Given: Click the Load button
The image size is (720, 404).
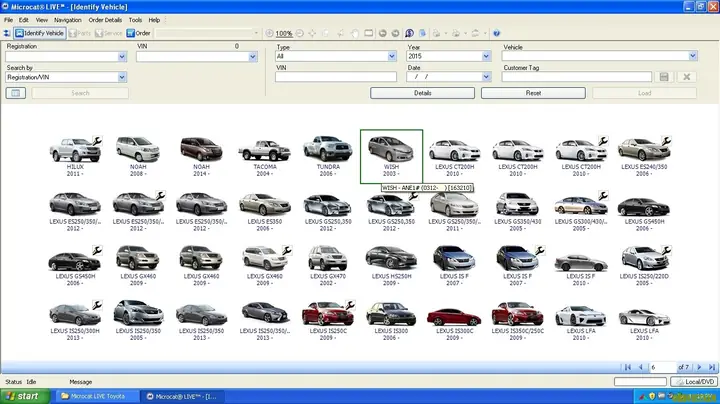Looking at the screenshot, I should pos(644,93).
